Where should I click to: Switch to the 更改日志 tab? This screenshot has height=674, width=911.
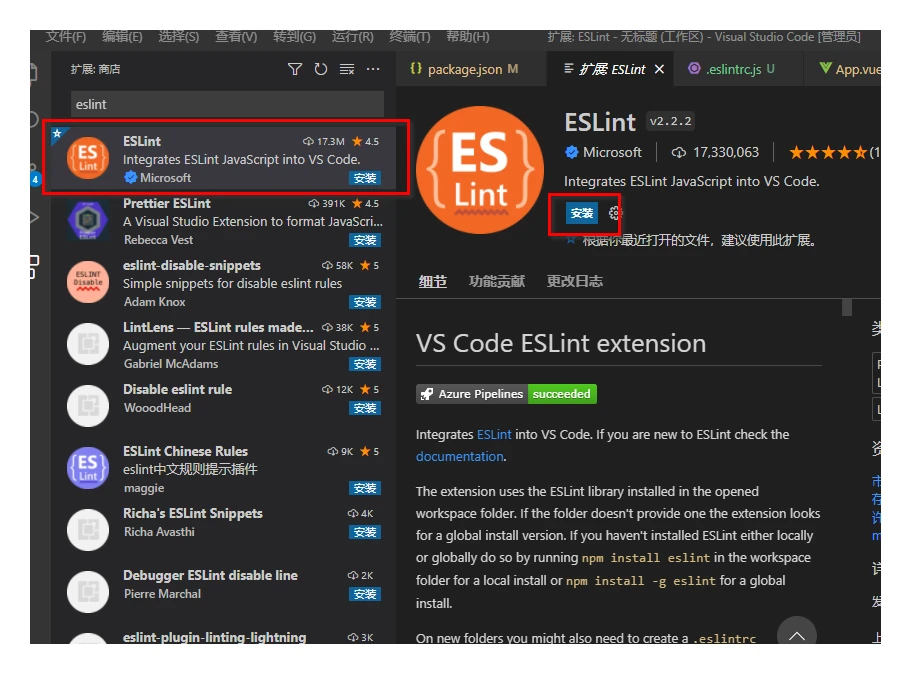(x=575, y=282)
